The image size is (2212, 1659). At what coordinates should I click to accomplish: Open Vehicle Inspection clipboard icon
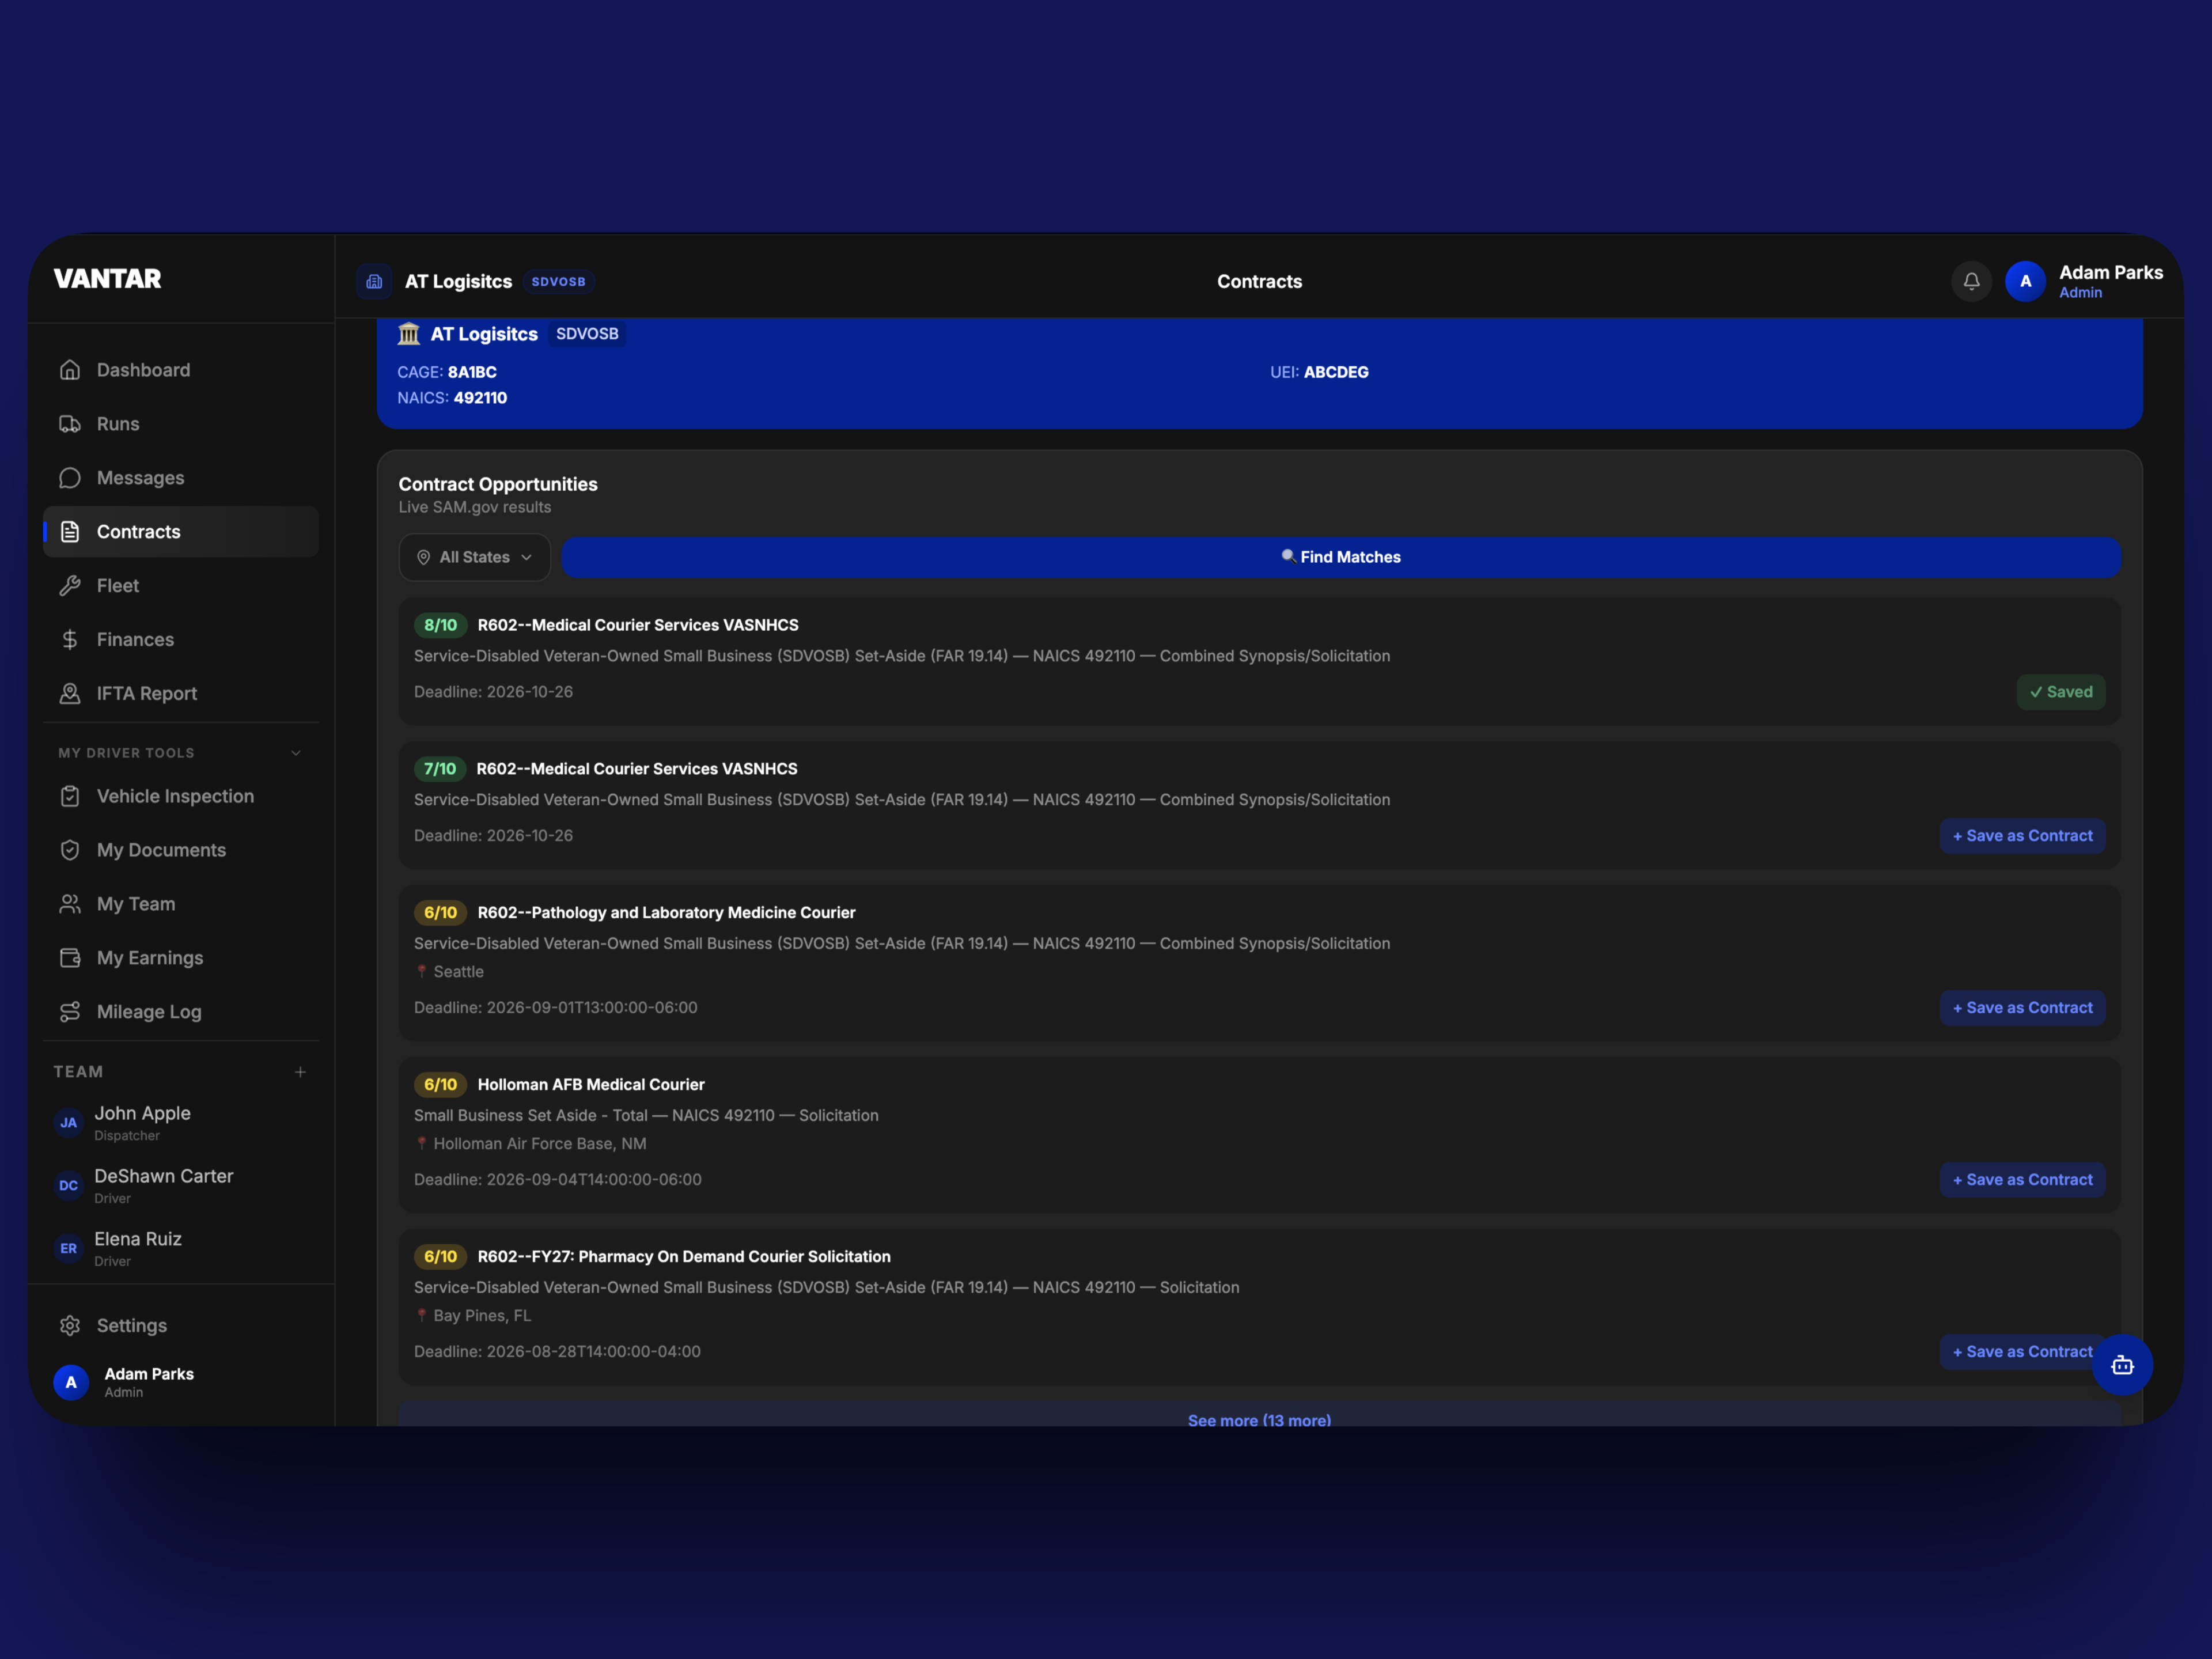(70, 797)
